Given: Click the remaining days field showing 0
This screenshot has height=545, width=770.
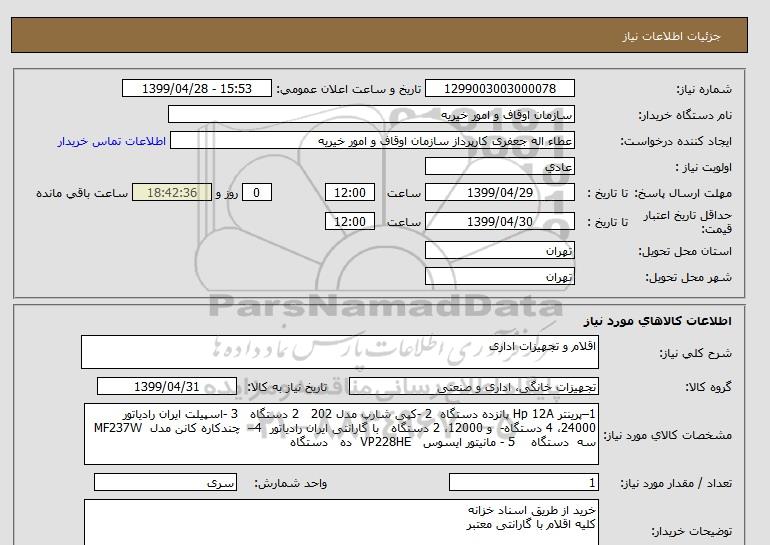Looking at the screenshot, I should 256,192.
